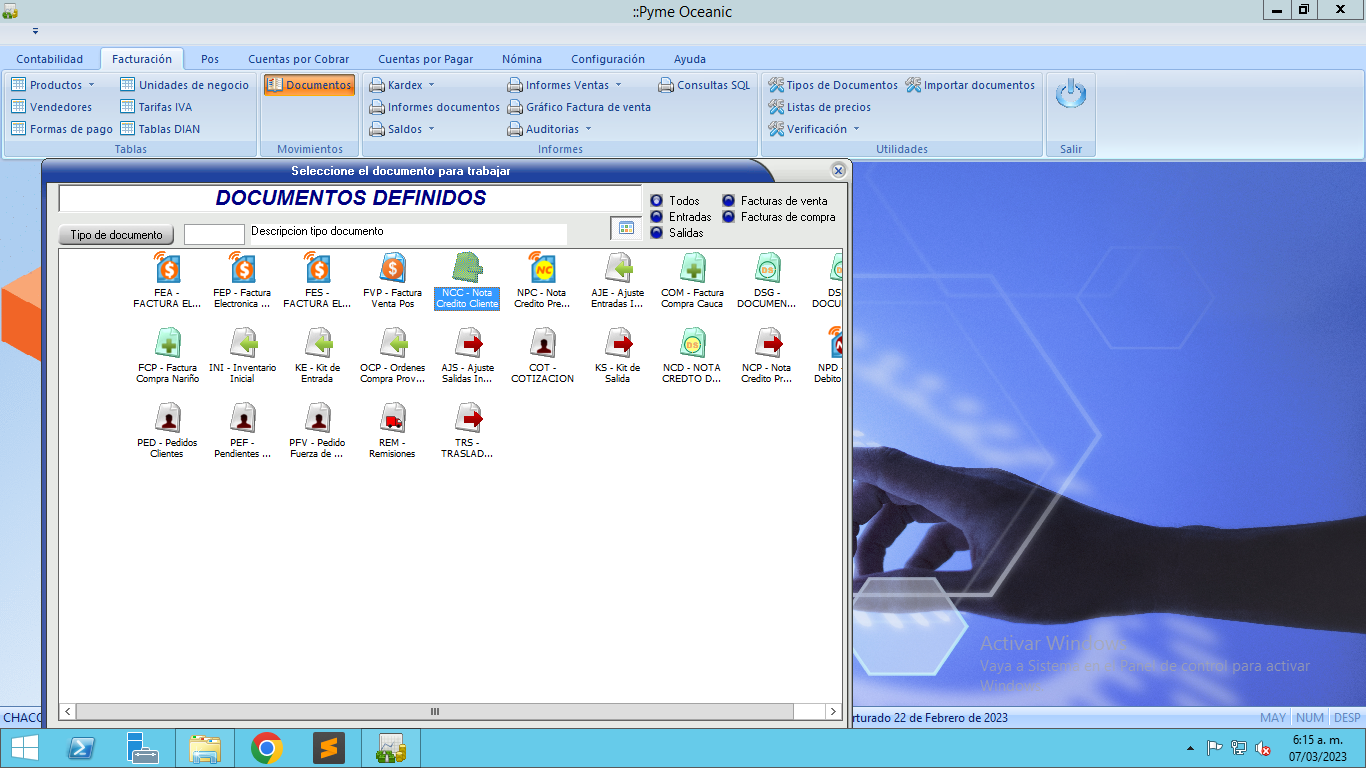Viewport: 1366px width, 768px height.
Task: Select the PED Pedidos Clientes icon
Action: coord(167,418)
